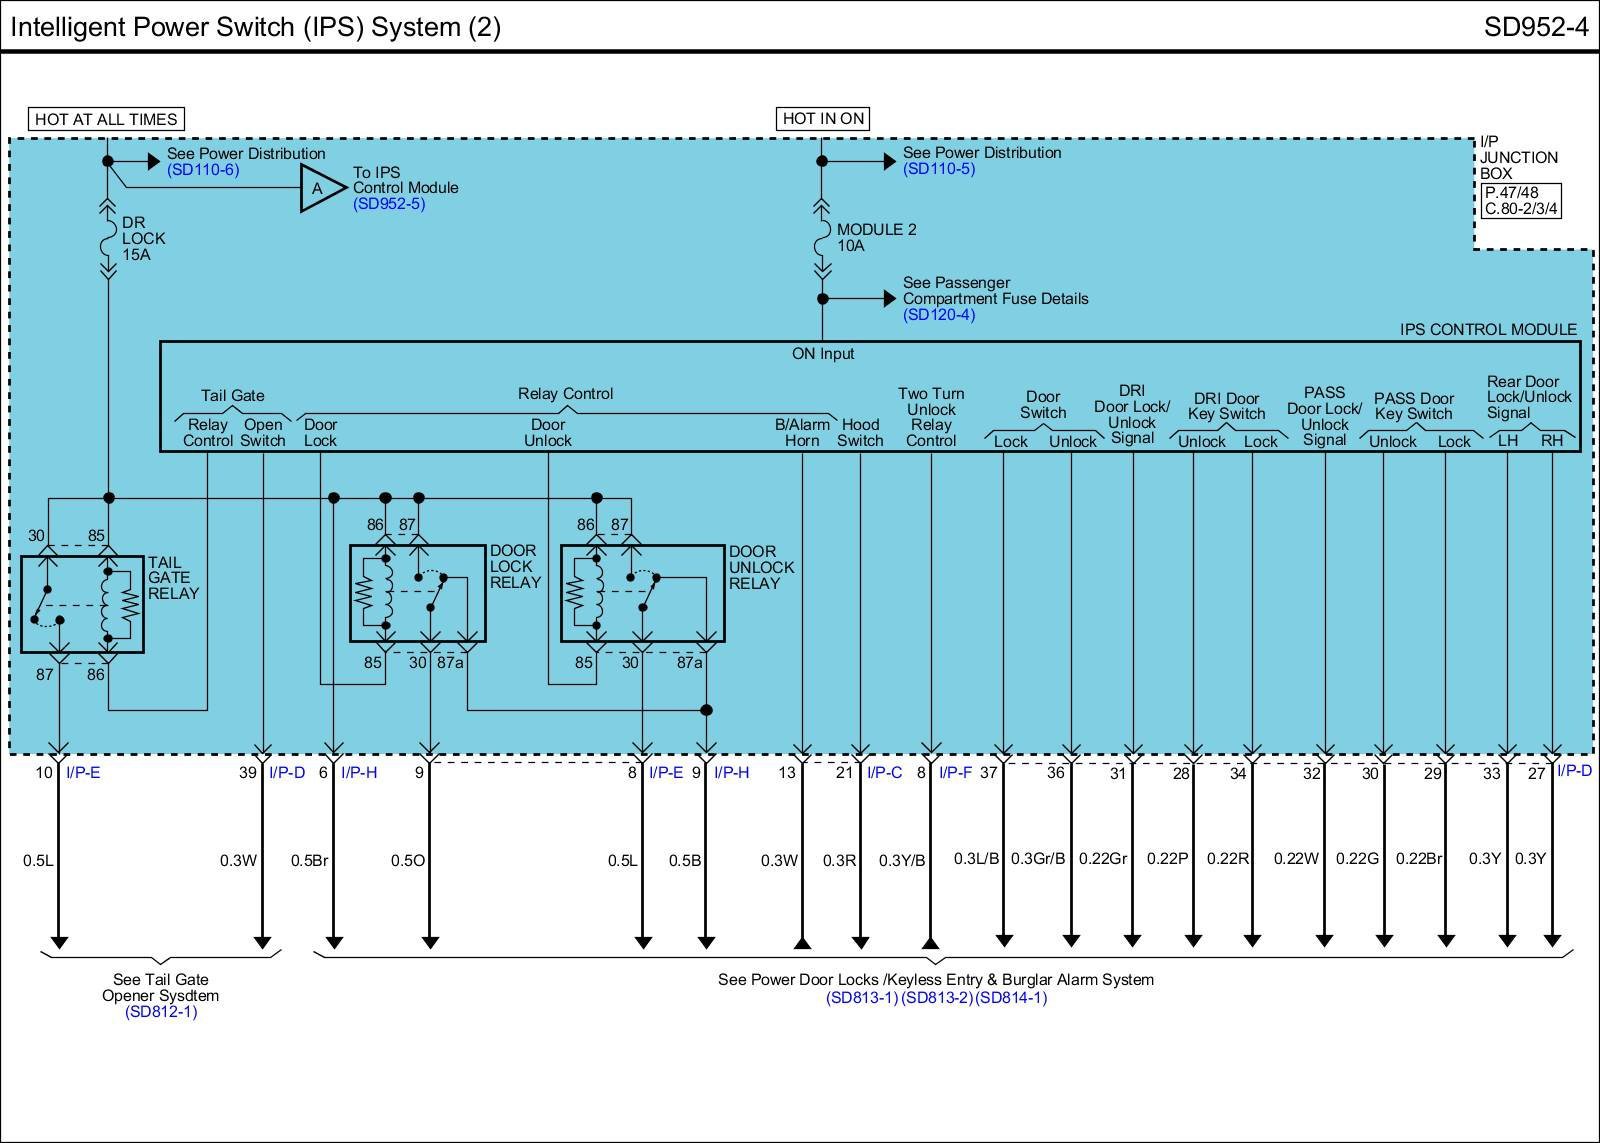This screenshot has width=1600, height=1143.
Task: Click the HOT IN ON label box
Action: (823, 119)
